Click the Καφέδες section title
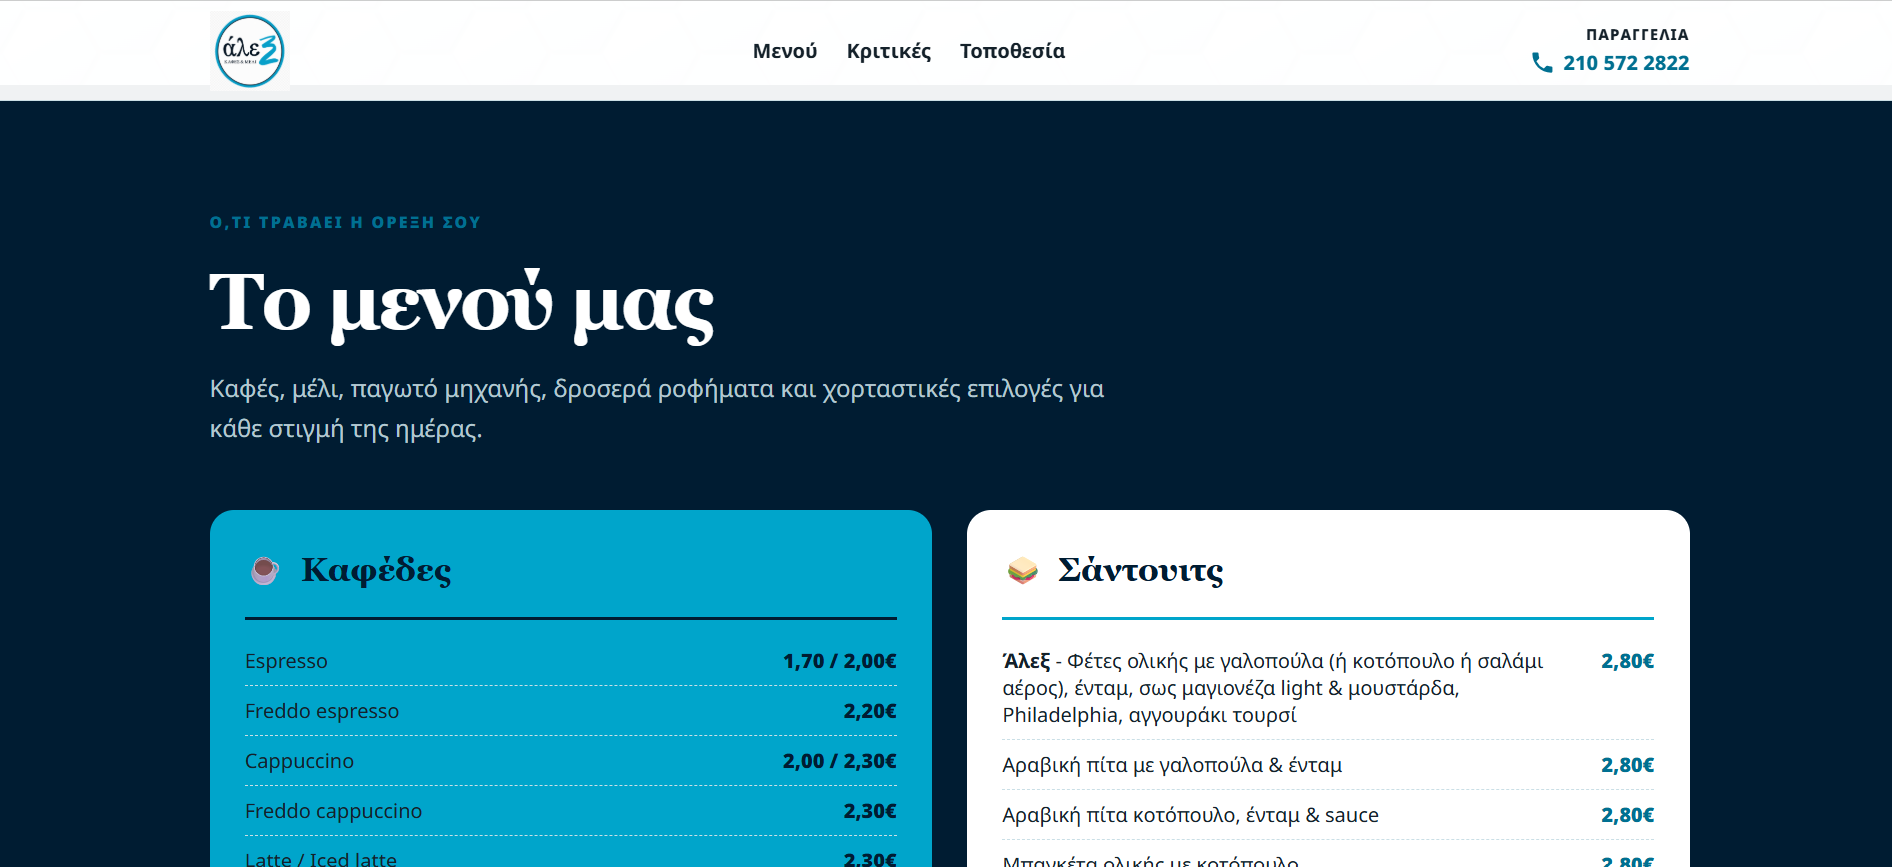Viewport: 1892px width, 867px height. [376, 570]
